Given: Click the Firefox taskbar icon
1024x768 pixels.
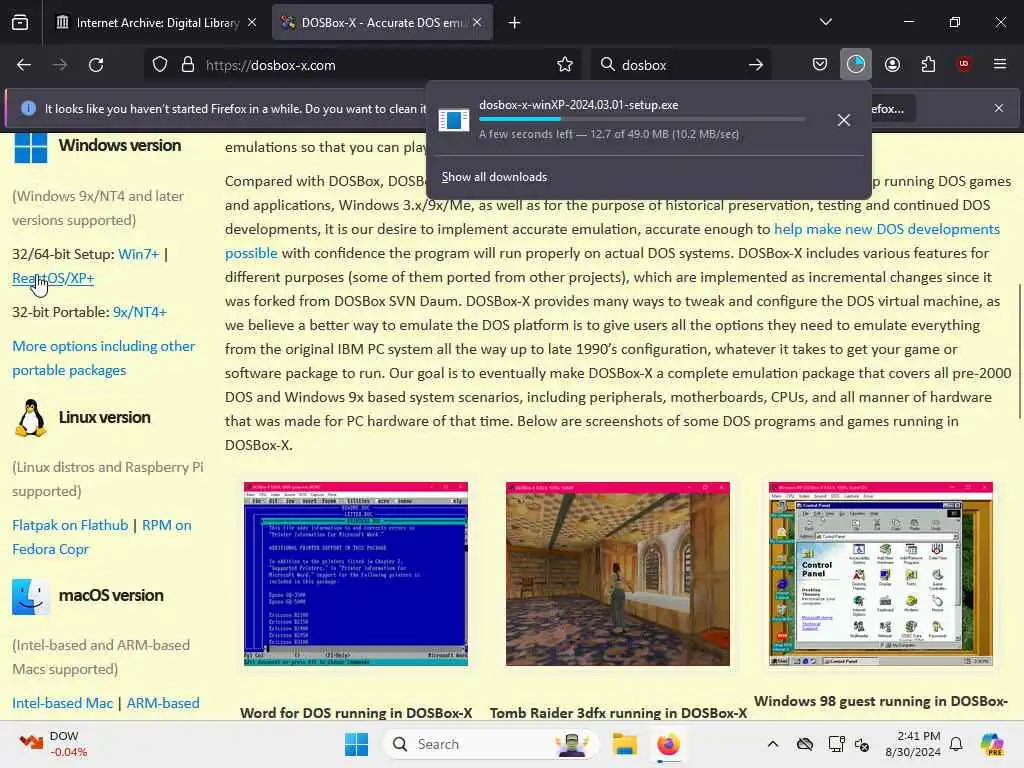Looking at the screenshot, I should pos(668,744).
